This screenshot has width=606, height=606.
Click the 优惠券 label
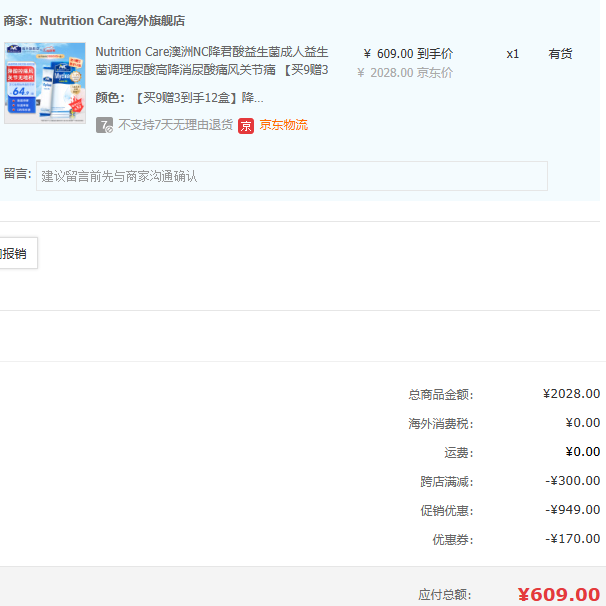tap(453, 540)
